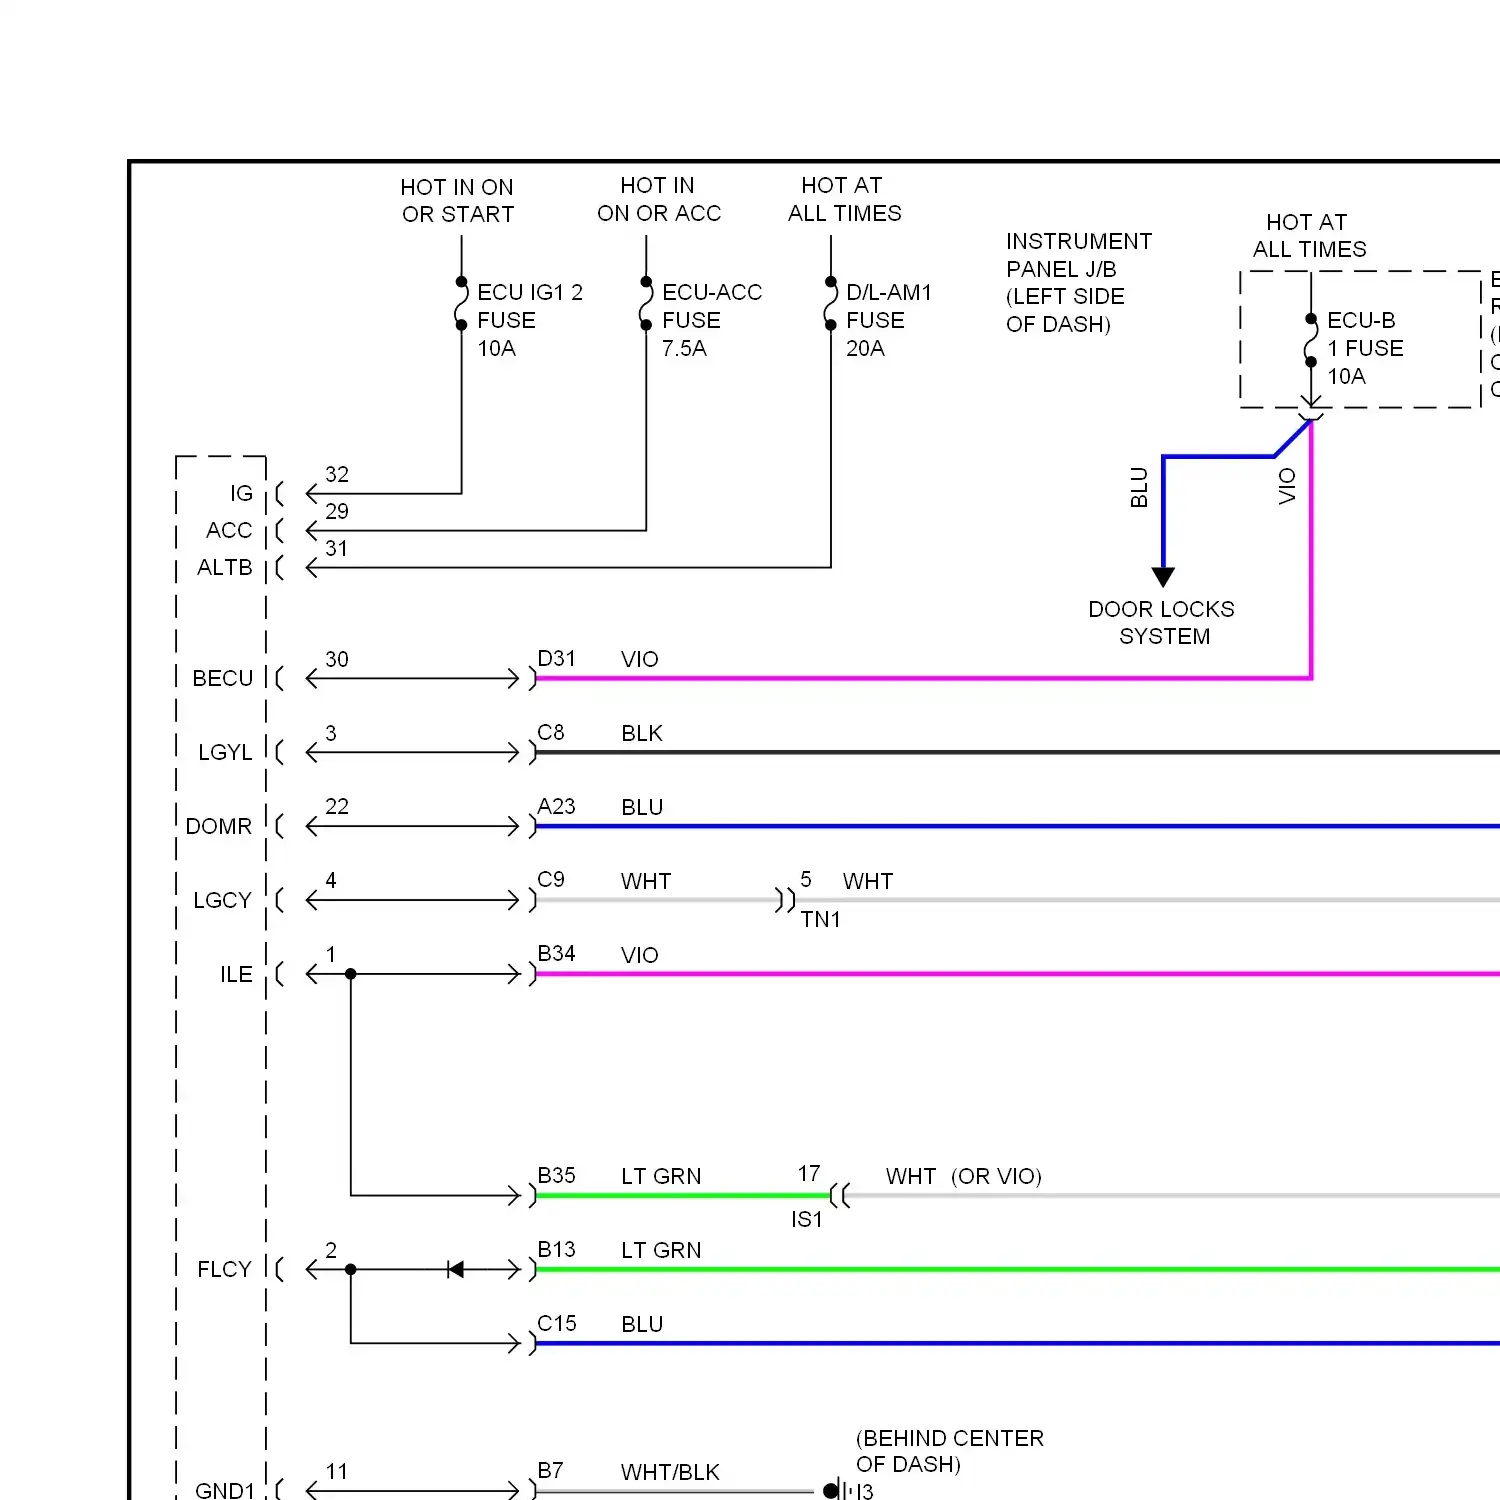
Task: Click connector pin C8
Action: [551, 732]
